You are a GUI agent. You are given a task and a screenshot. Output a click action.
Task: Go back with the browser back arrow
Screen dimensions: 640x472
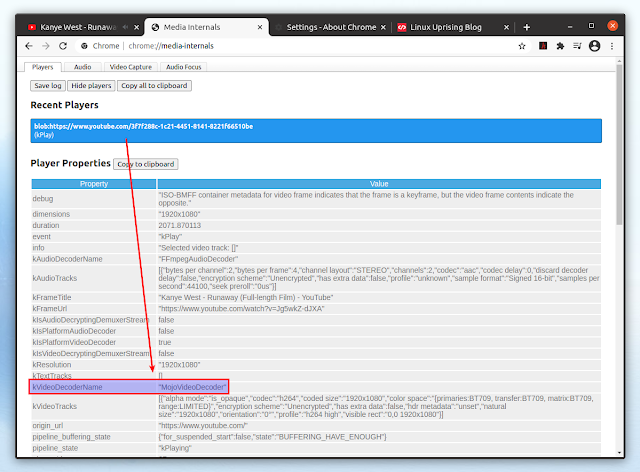[x=29, y=46]
